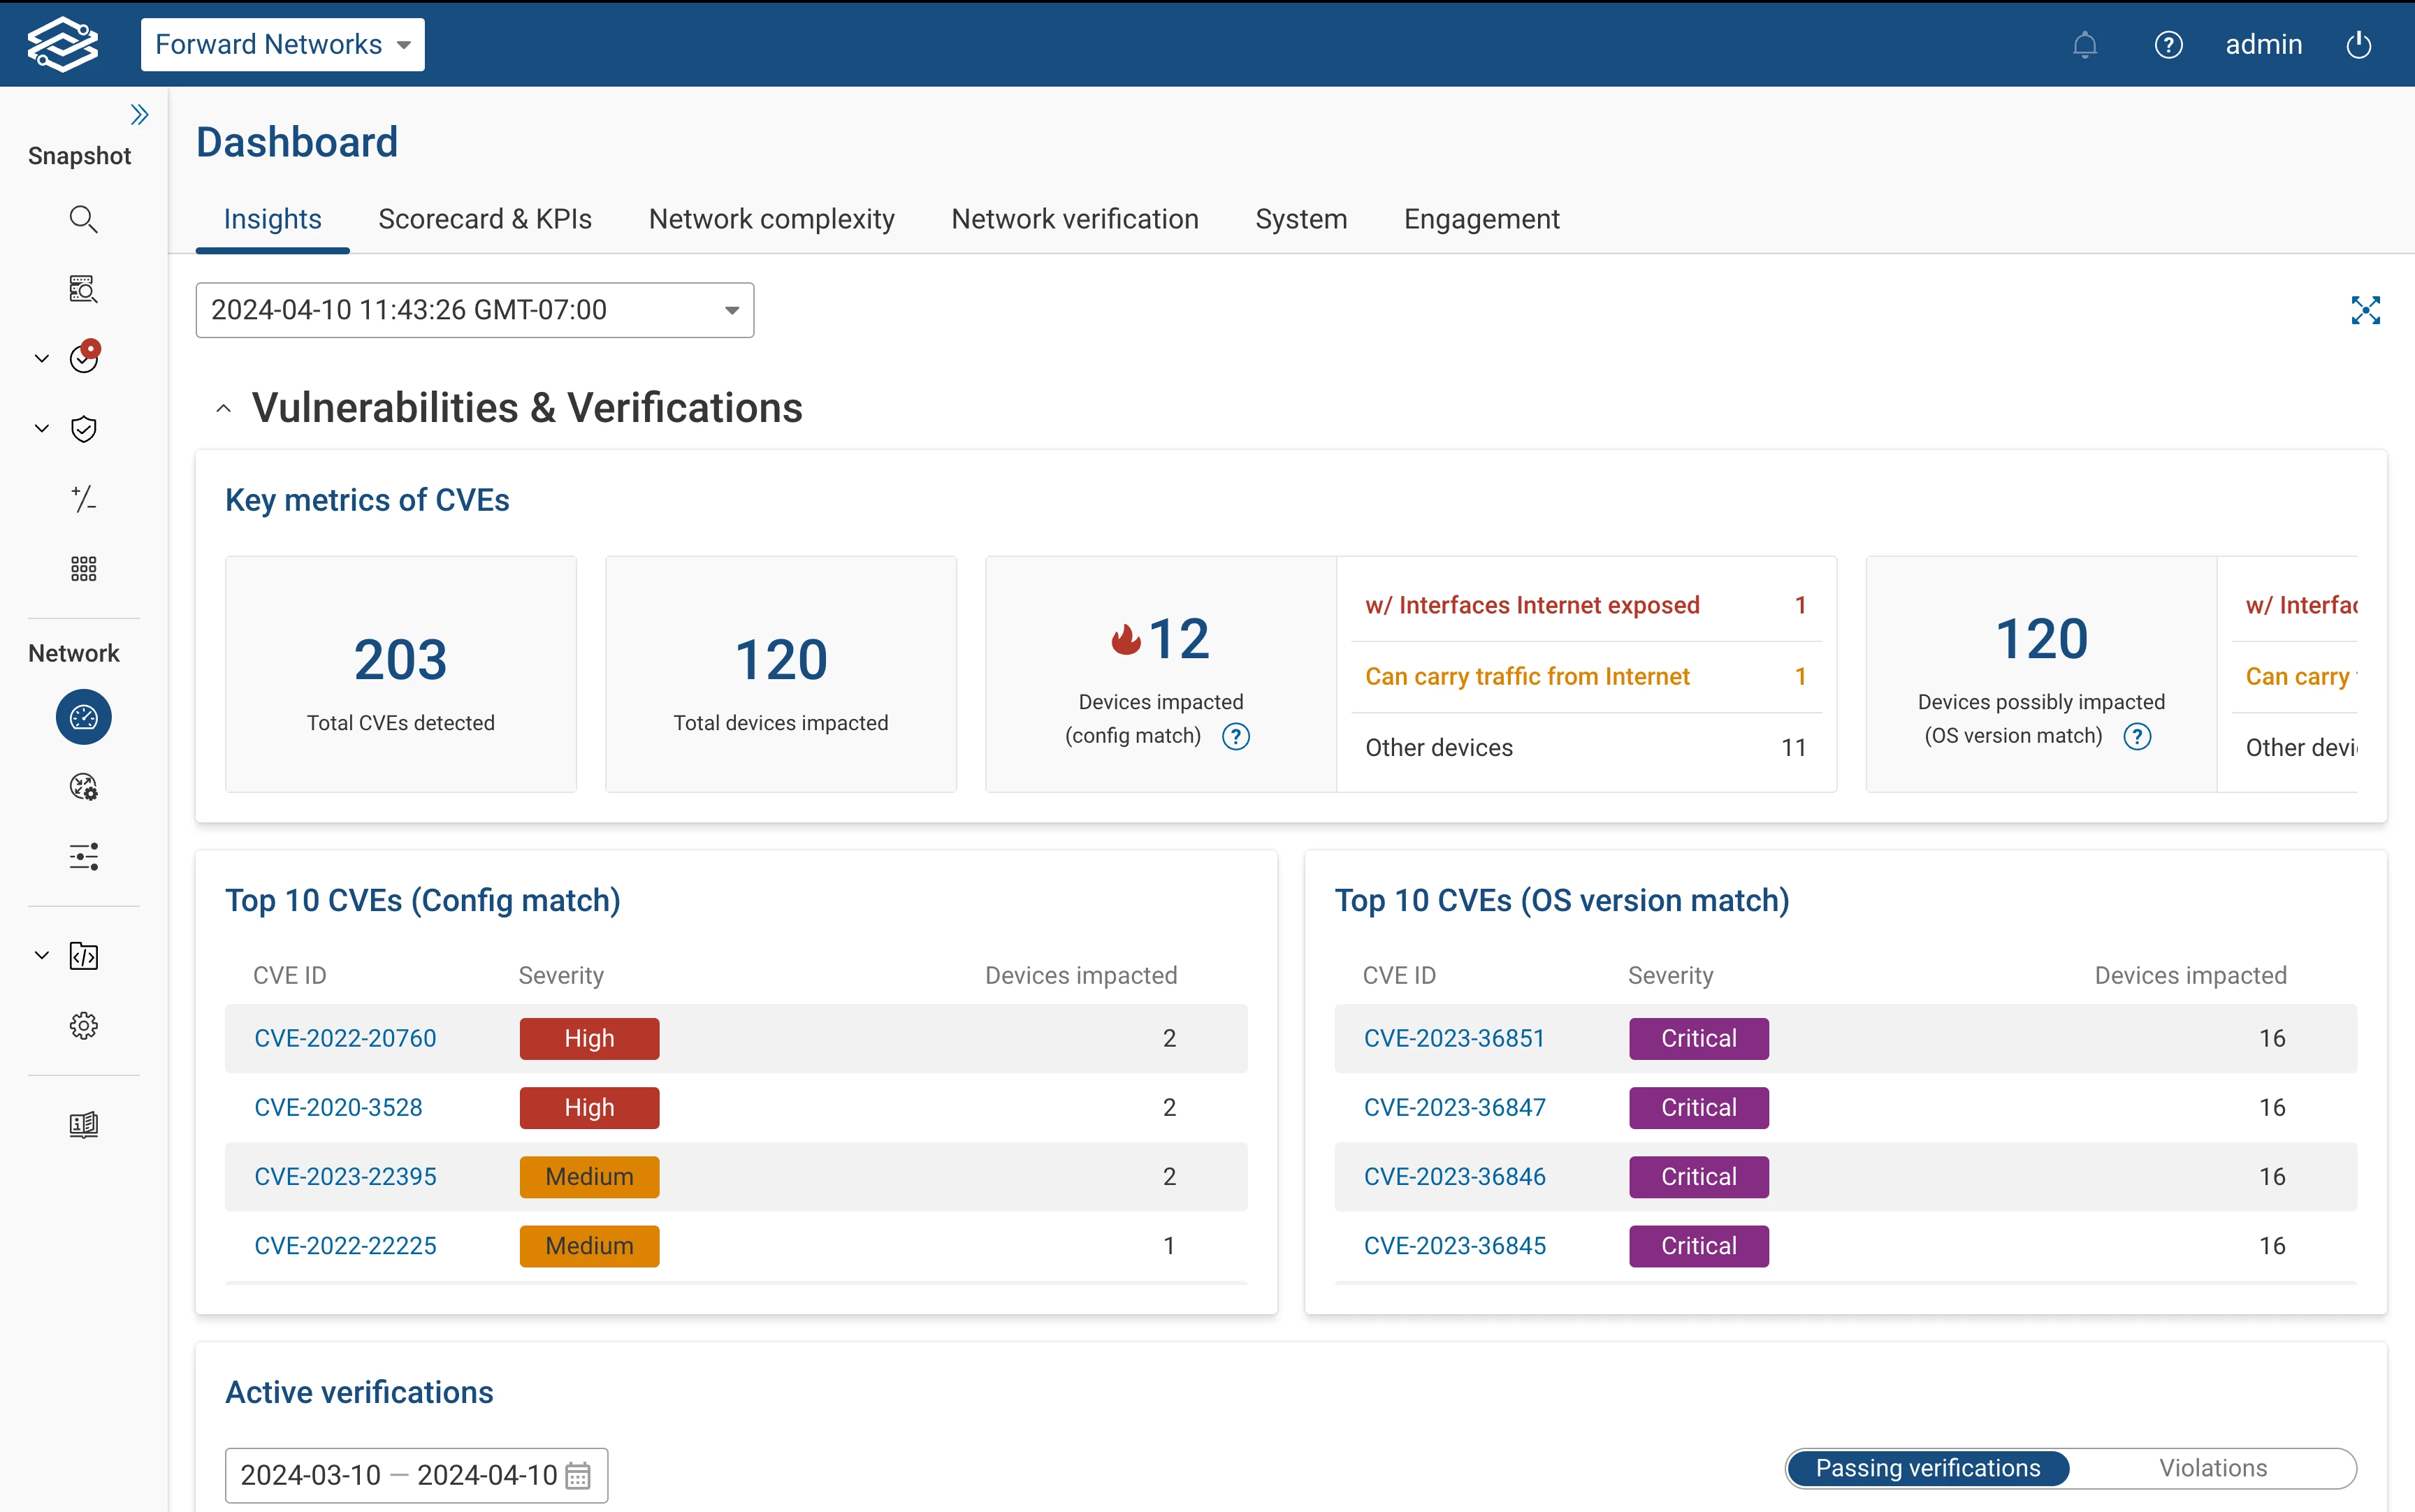This screenshot has width=2415, height=1512.
Task: Click help icon beside config match label
Action: point(1236,737)
